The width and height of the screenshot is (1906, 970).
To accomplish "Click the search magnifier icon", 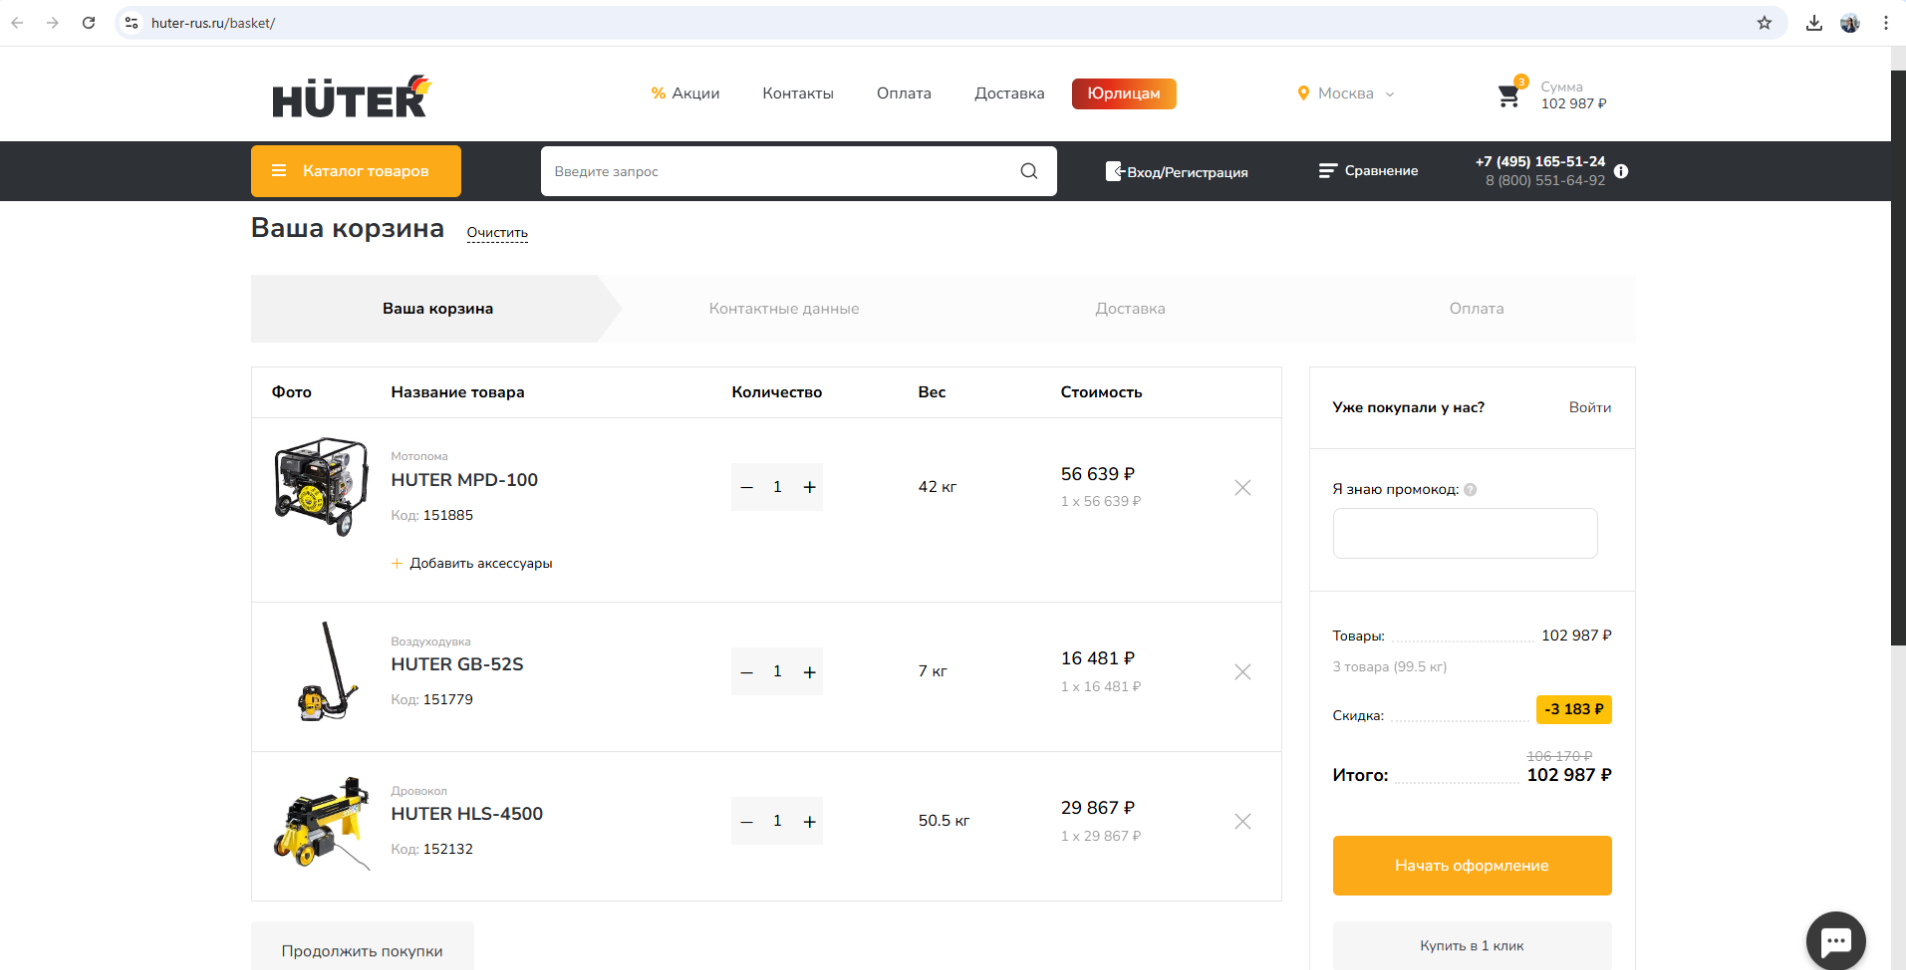I will (1029, 171).
